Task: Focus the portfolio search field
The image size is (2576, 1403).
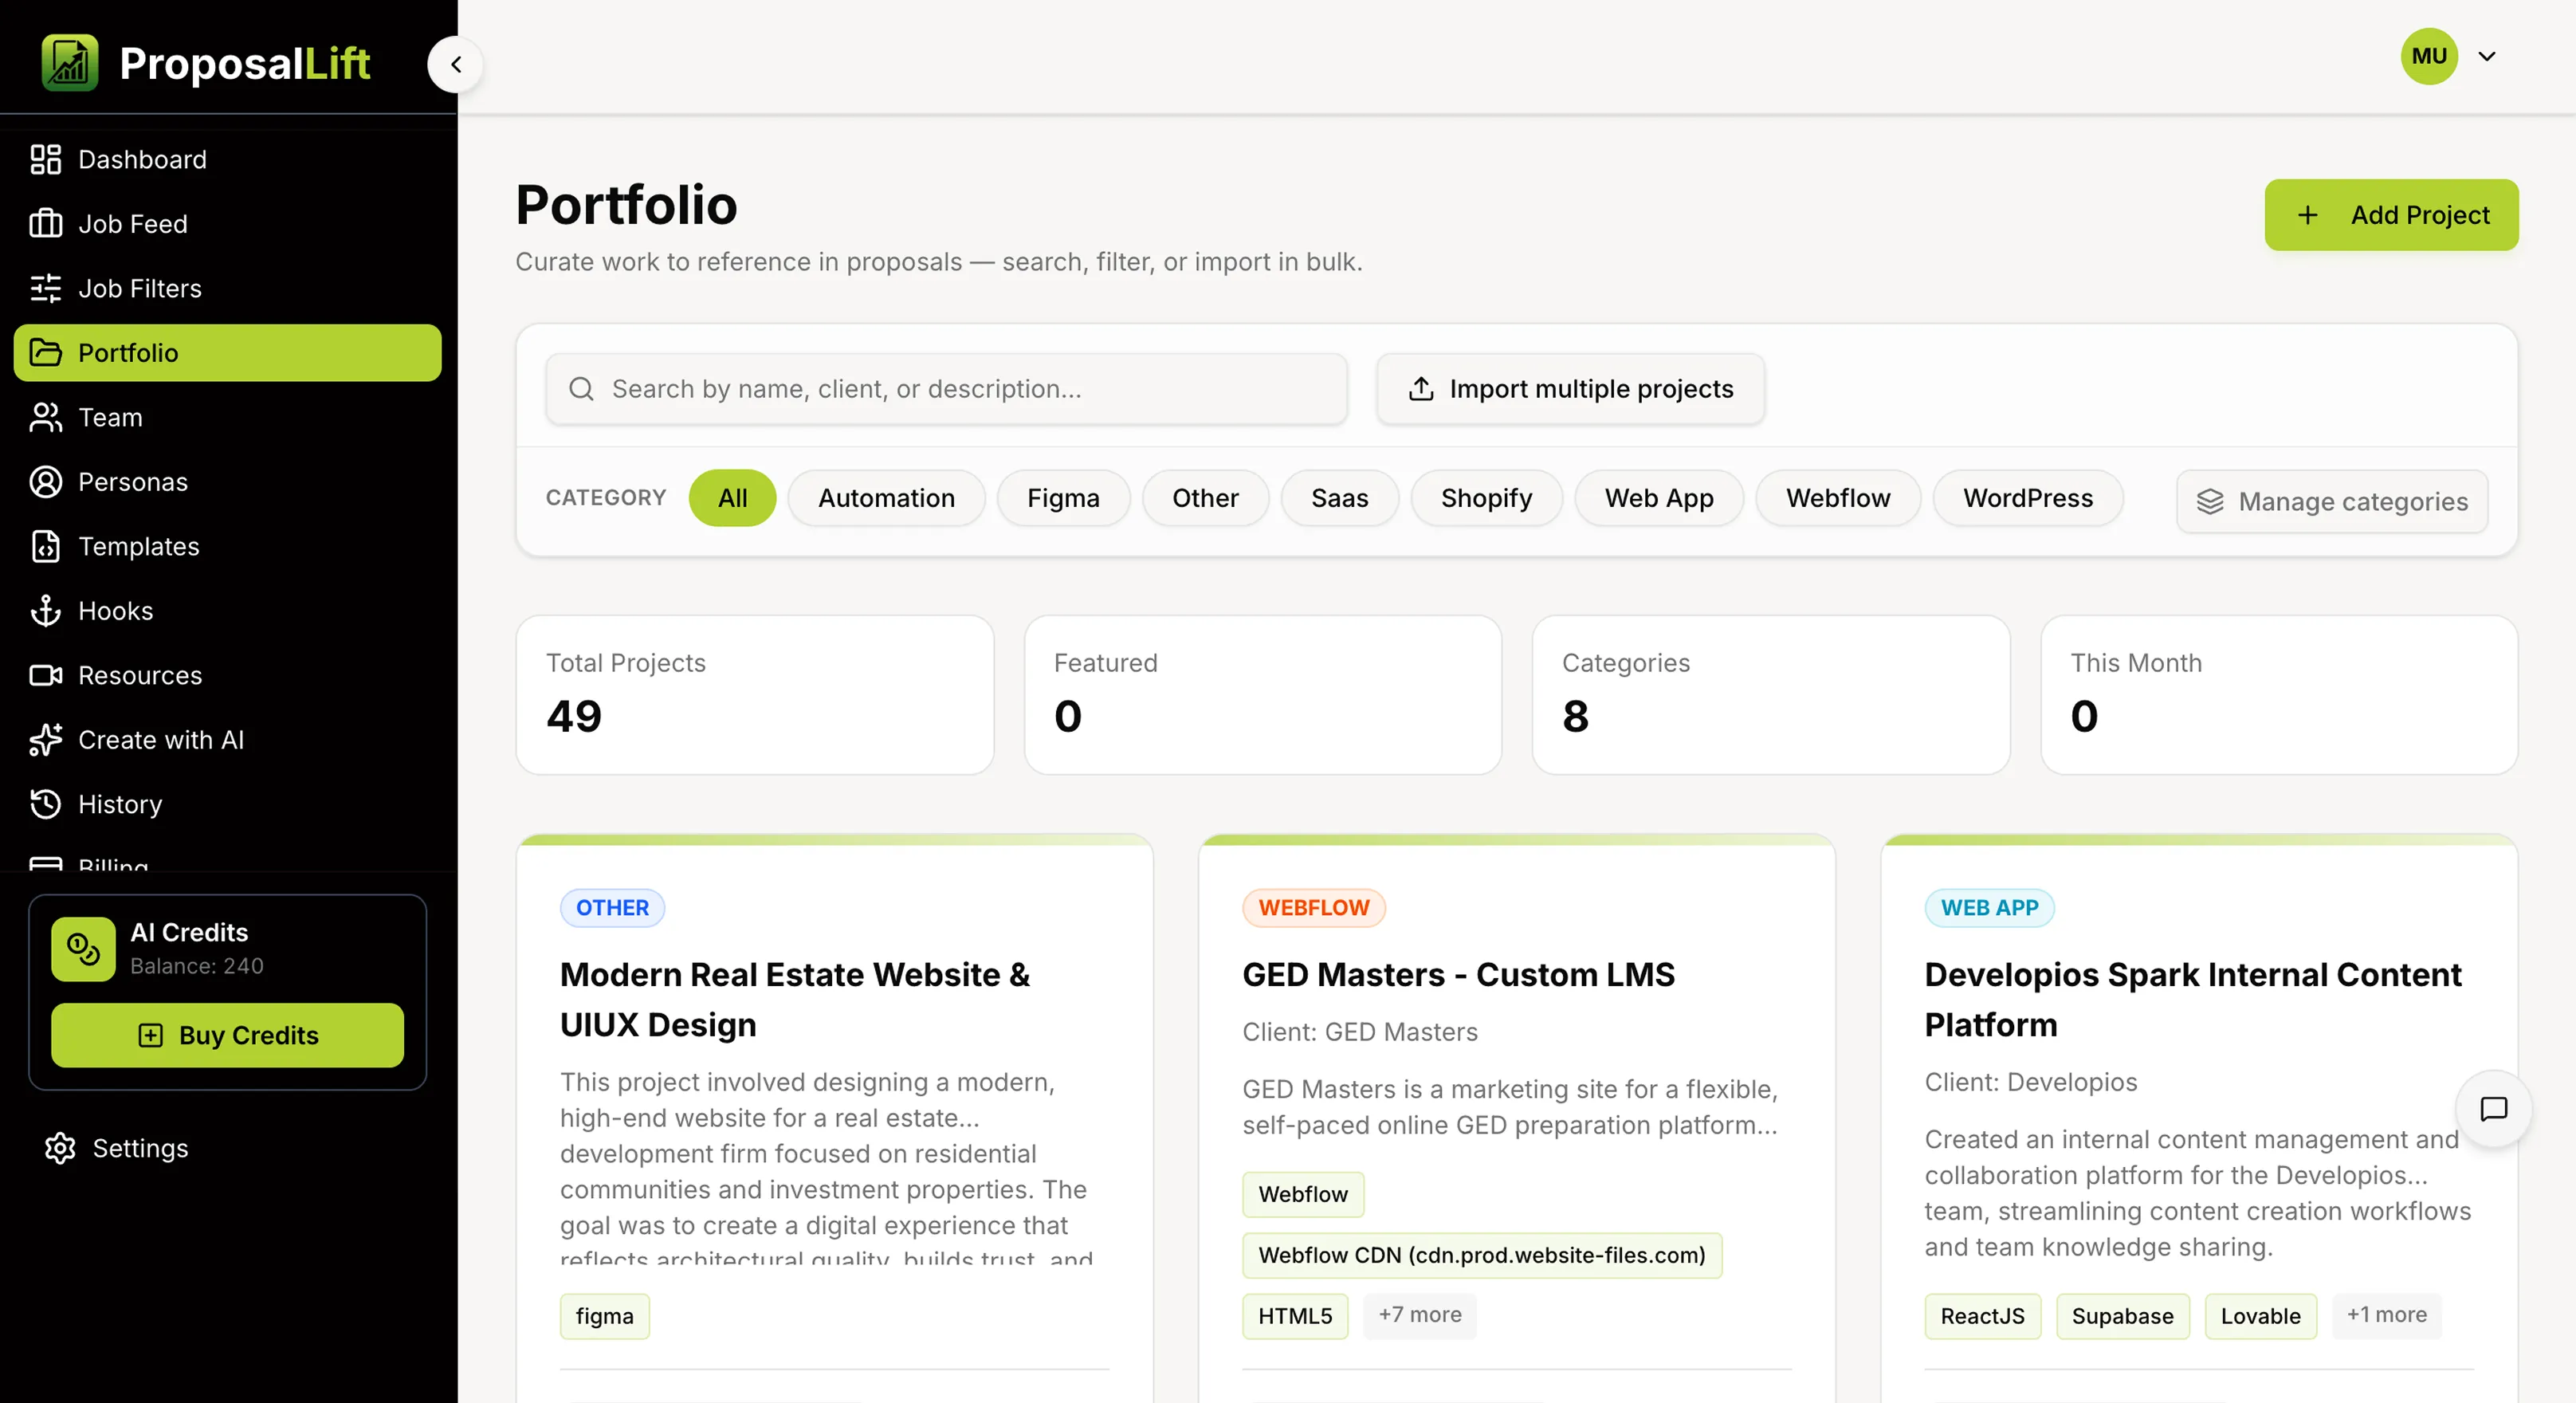Action: click(x=946, y=389)
